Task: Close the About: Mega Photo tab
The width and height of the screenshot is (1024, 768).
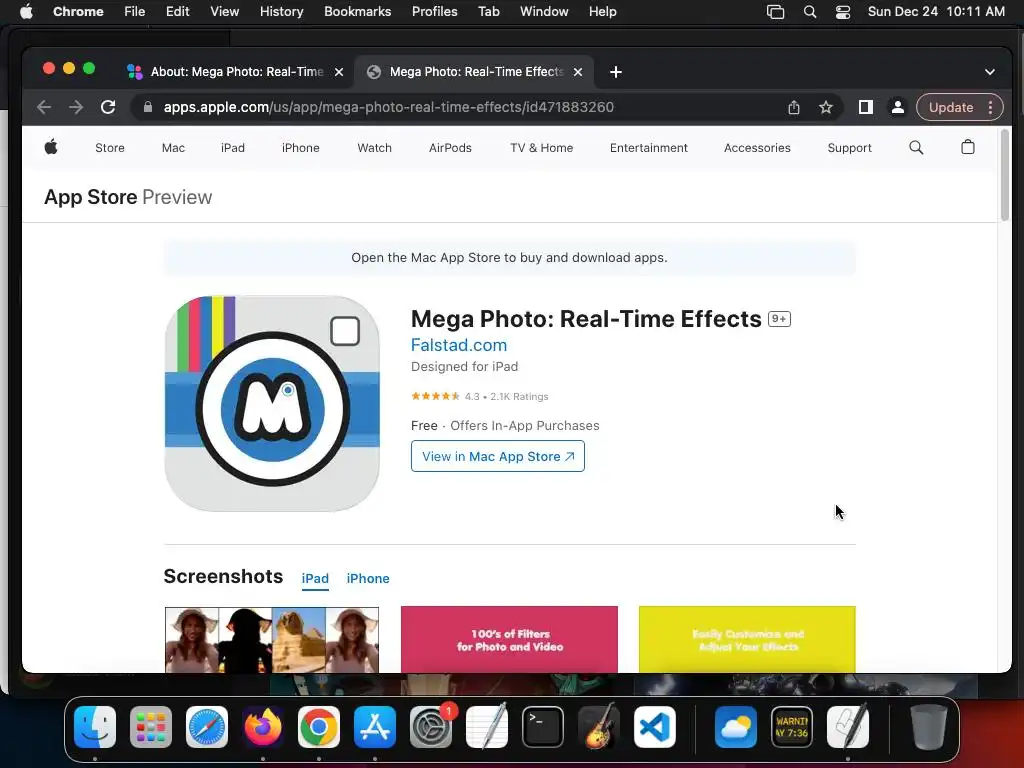Action: pyautogui.click(x=339, y=72)
